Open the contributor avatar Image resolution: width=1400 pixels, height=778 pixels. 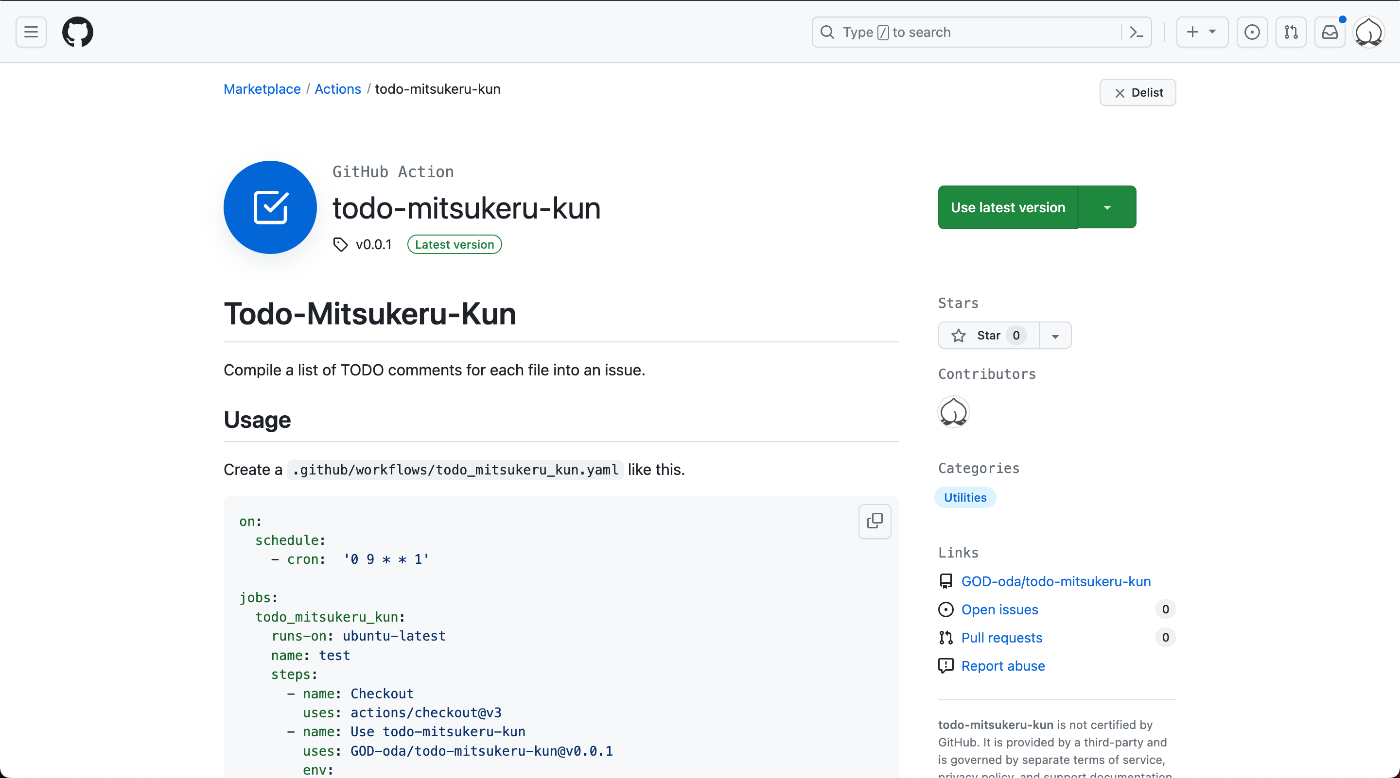(x=954, y=412)
